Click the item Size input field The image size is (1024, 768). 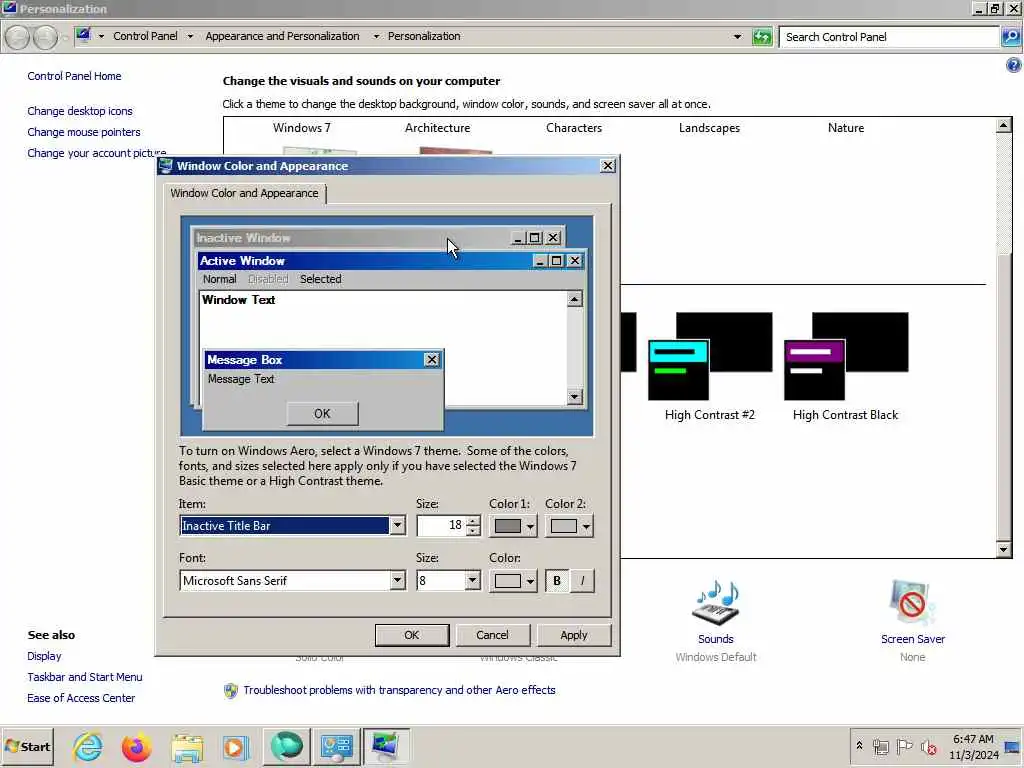[441, 526]
